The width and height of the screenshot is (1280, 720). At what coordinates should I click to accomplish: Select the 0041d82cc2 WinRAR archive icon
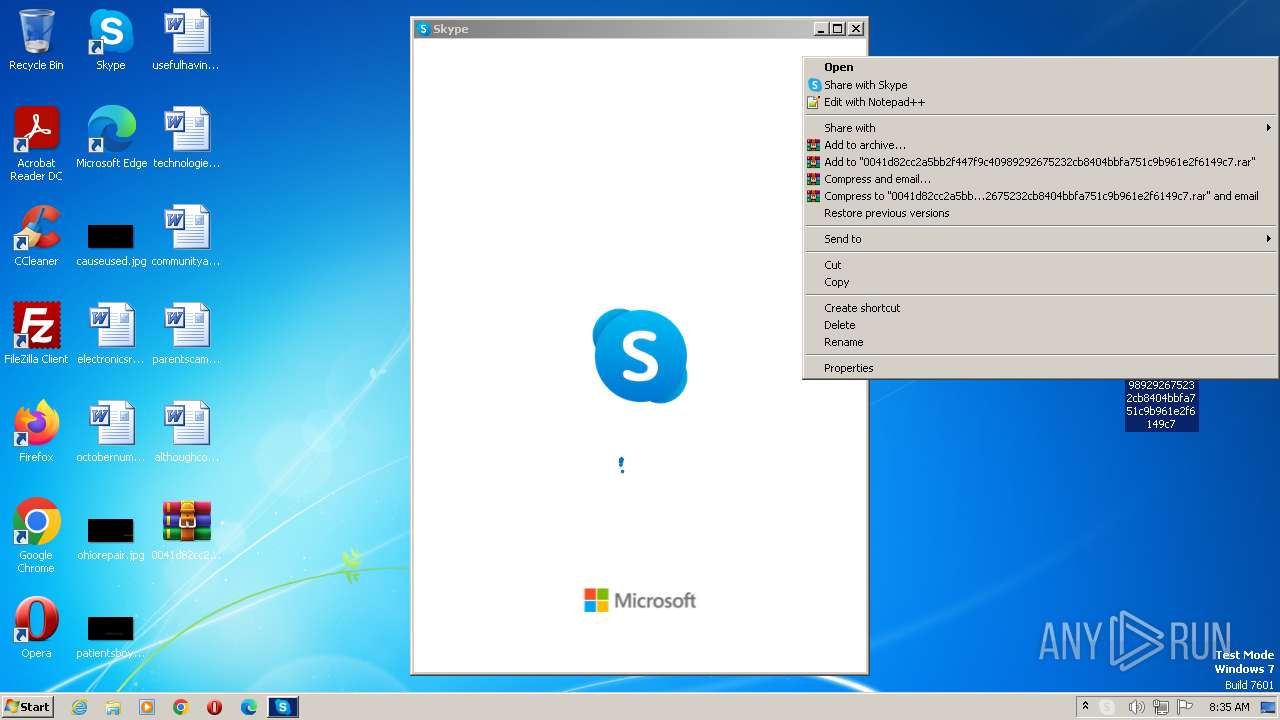[x=186, y=530]
